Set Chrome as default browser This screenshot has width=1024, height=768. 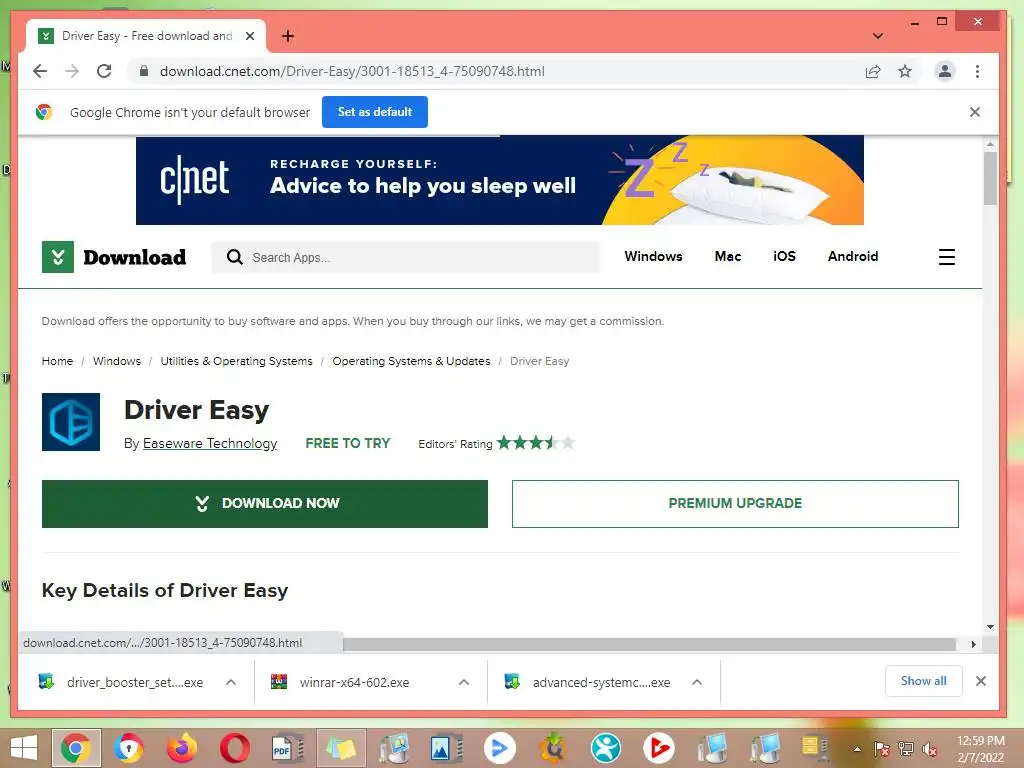click(375, 112)
